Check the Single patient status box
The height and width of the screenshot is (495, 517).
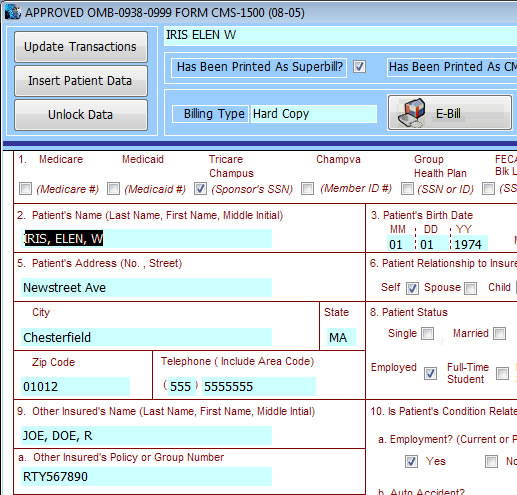[427, 333]
